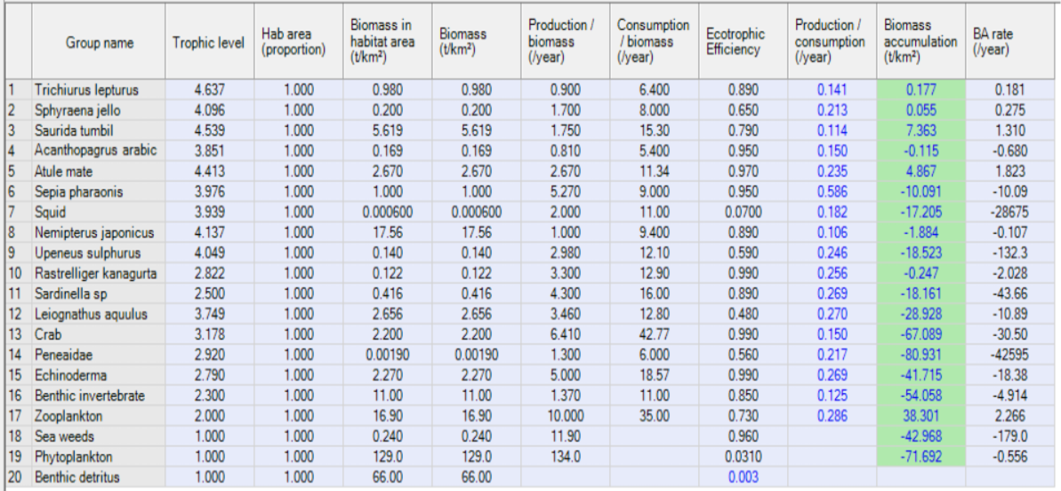Click Phytoplankton production/biomass value 134.0

[x=565, y=457]
